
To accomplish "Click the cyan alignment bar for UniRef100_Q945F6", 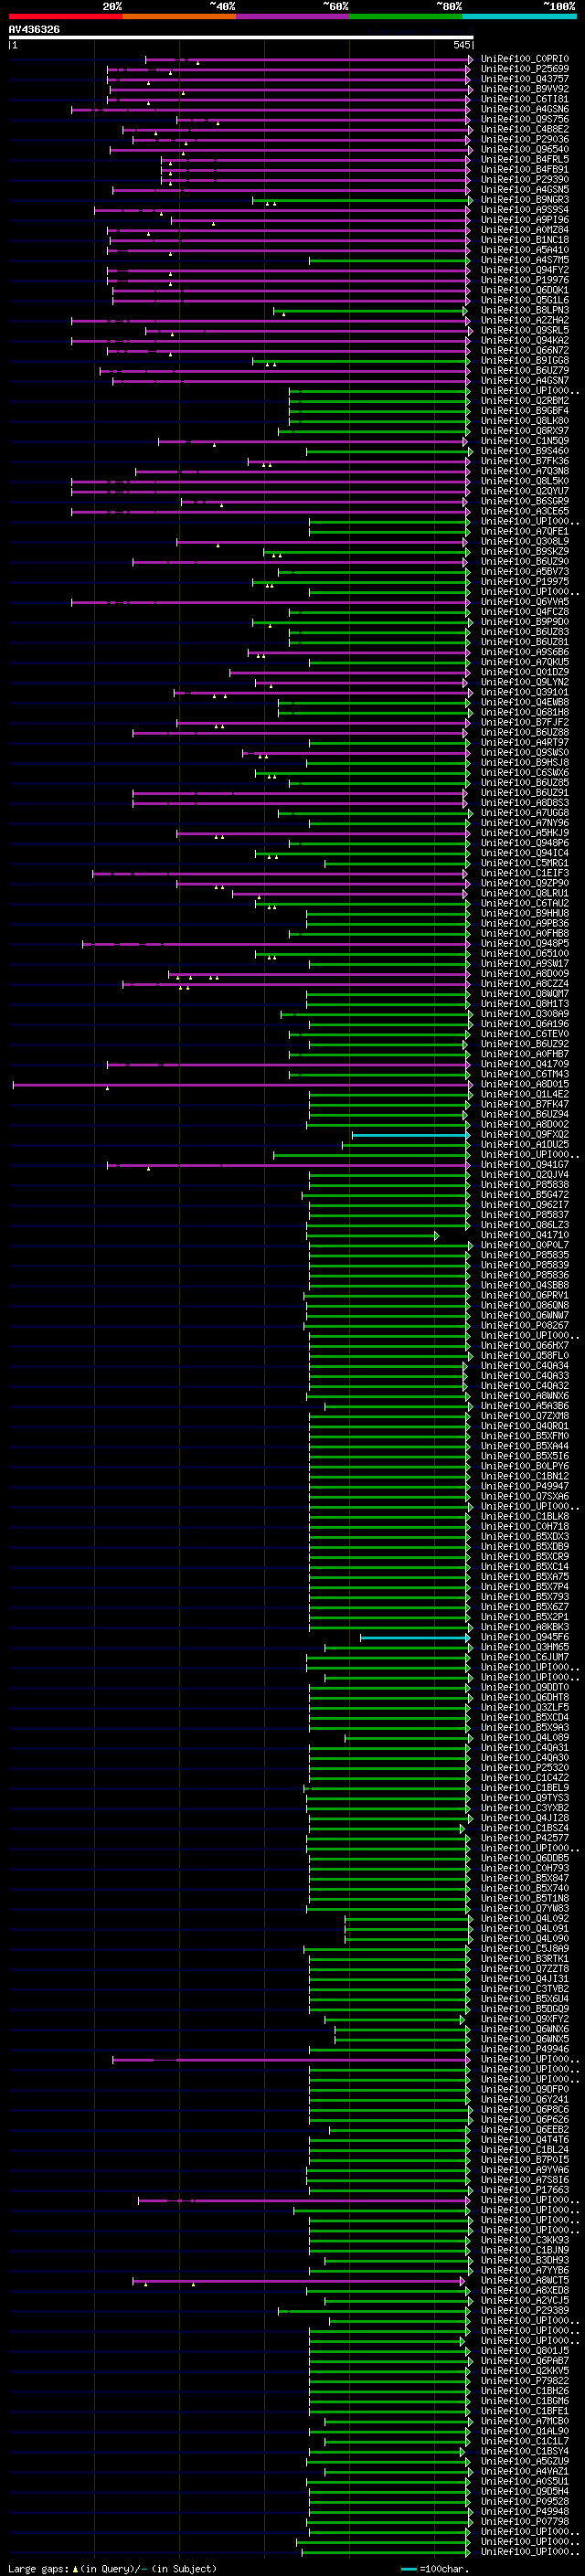I will click(x=415, y=1637).
